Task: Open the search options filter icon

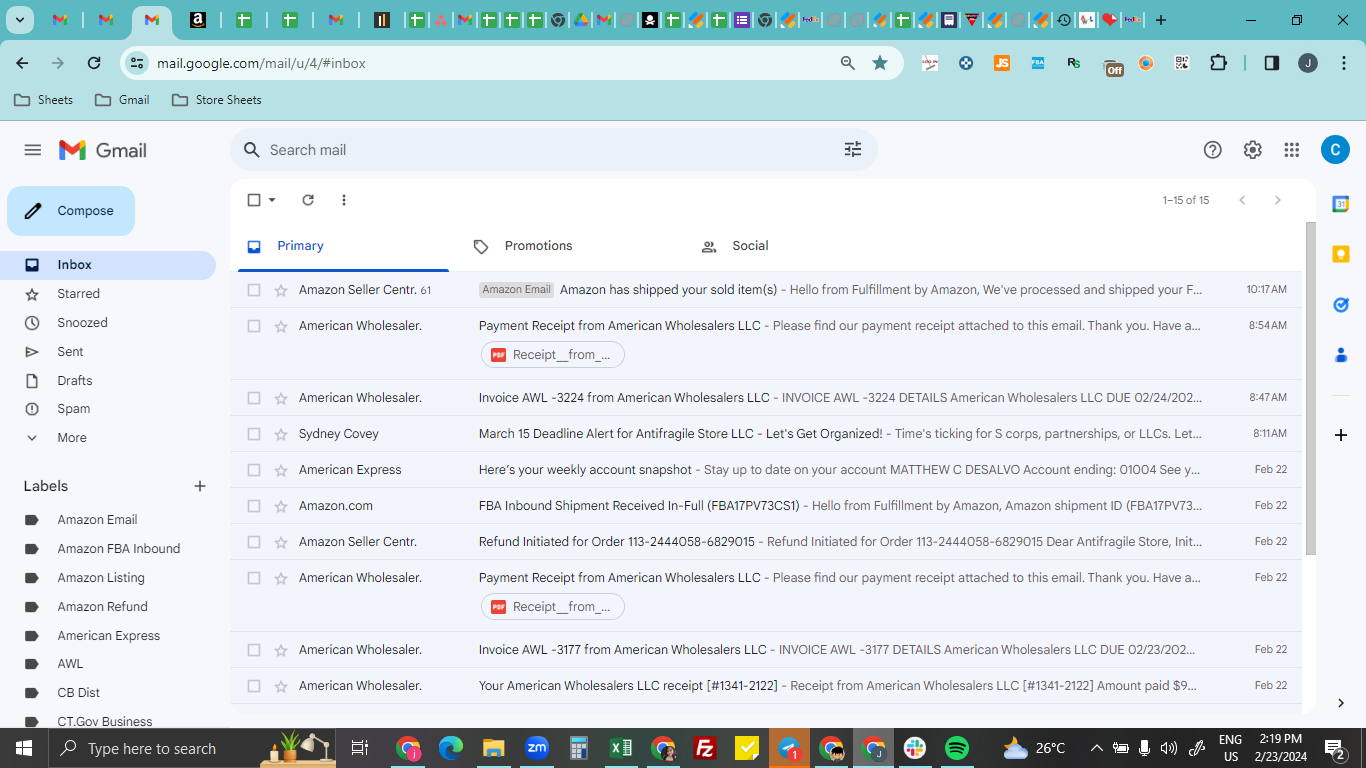Action: (853, 150)
